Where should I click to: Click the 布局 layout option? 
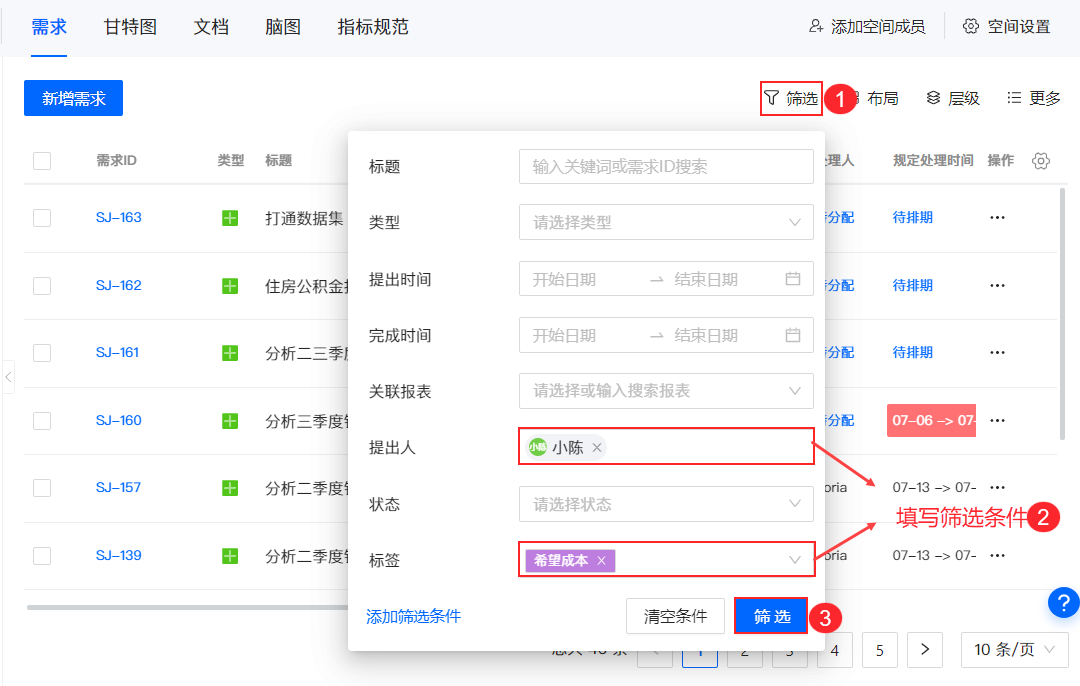tap(876, 98)
